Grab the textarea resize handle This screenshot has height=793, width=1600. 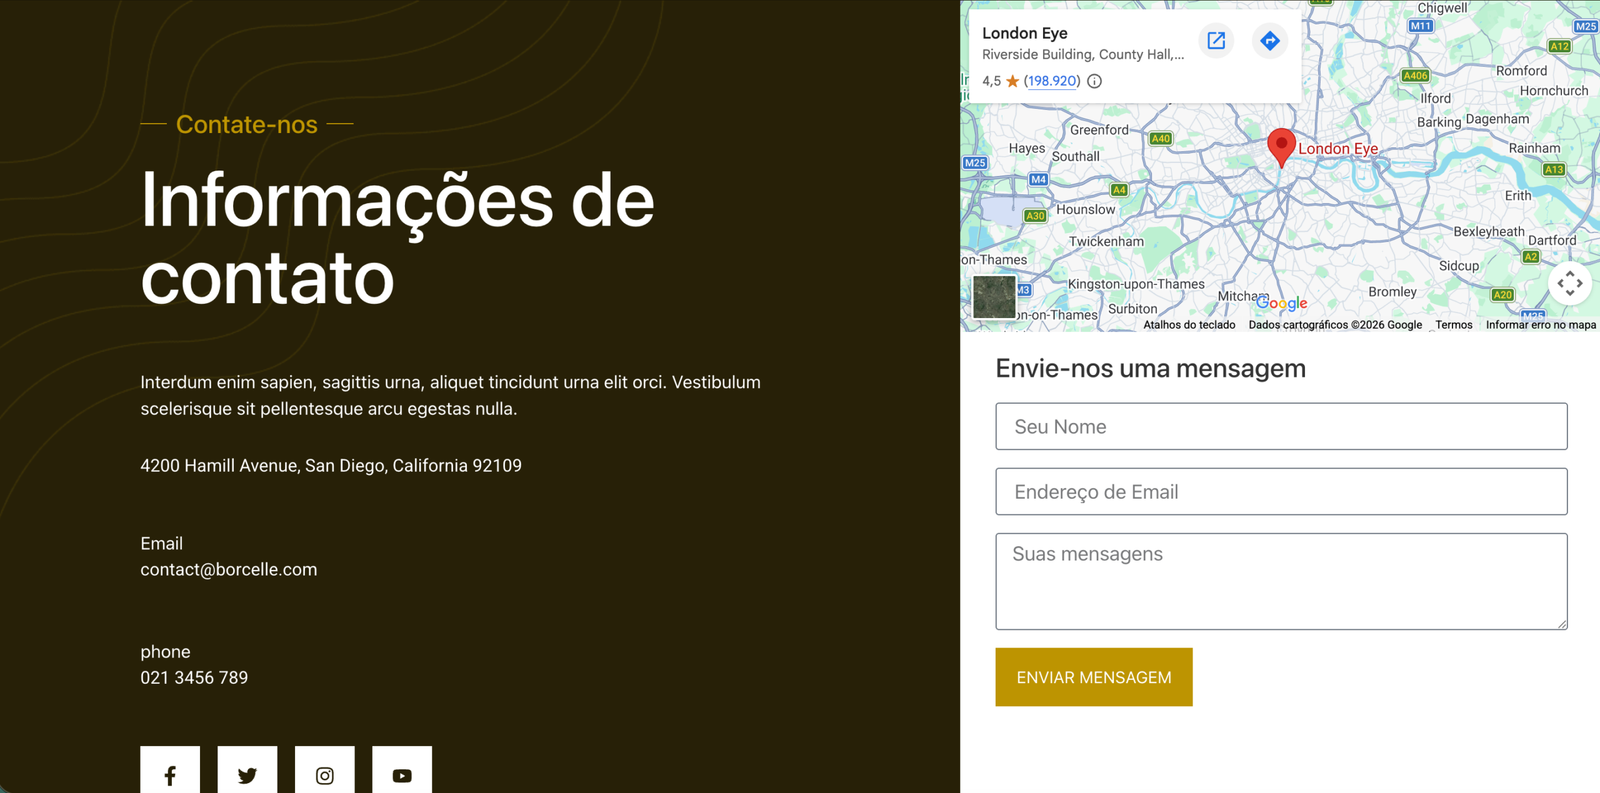(x=1562, y=624)
